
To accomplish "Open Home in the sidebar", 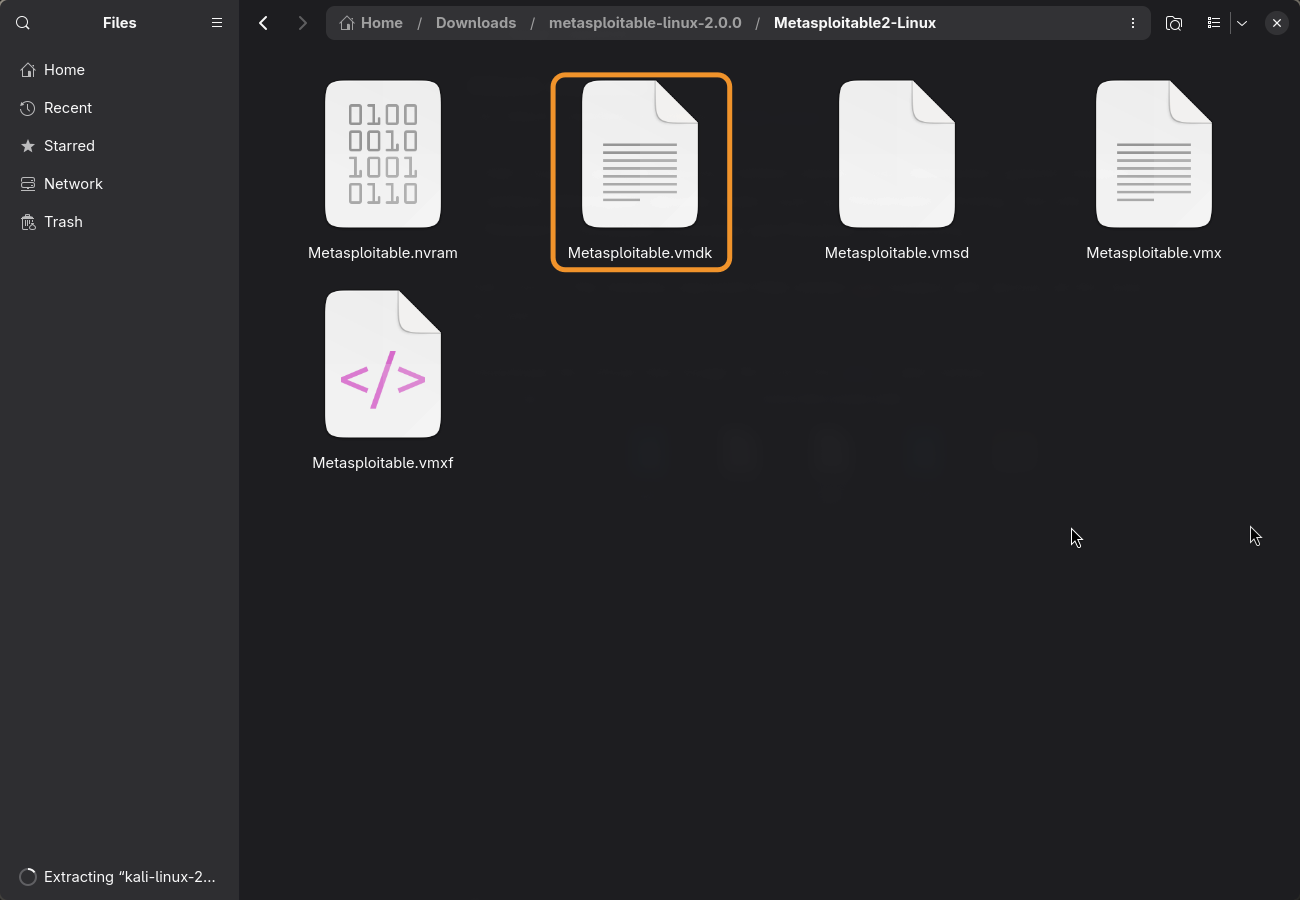I will 119,70.
